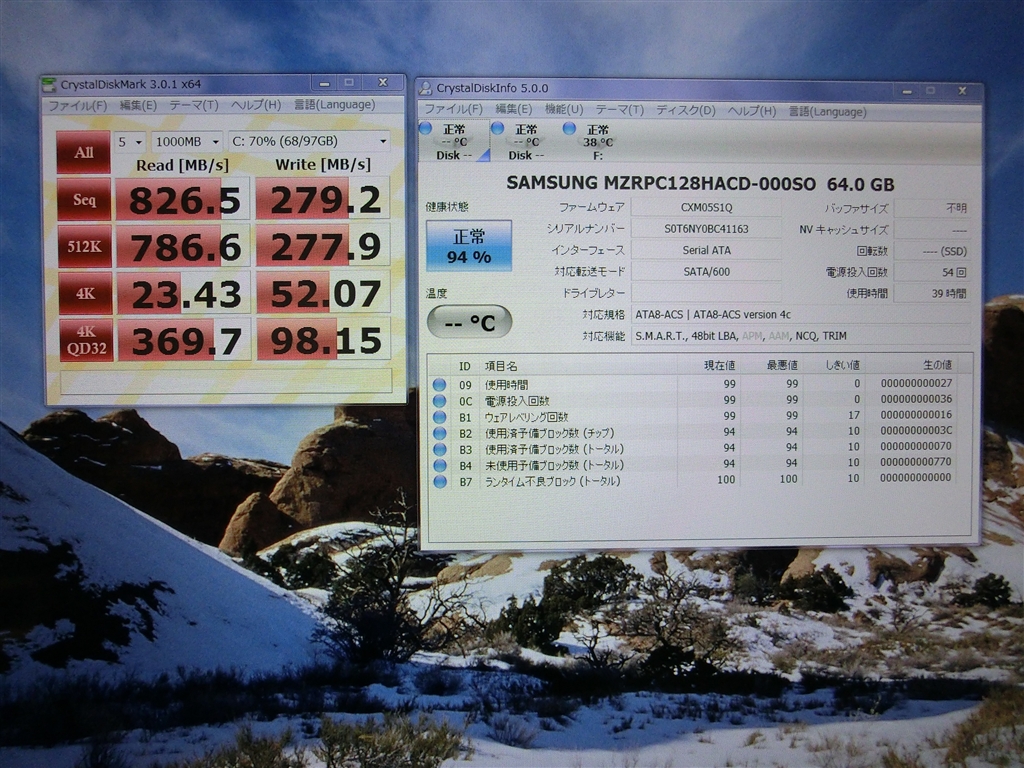1024x768 pixels.
Task: Open 言語(Language) menu in CrystalDiskInfo
Action: pos(827,112)
